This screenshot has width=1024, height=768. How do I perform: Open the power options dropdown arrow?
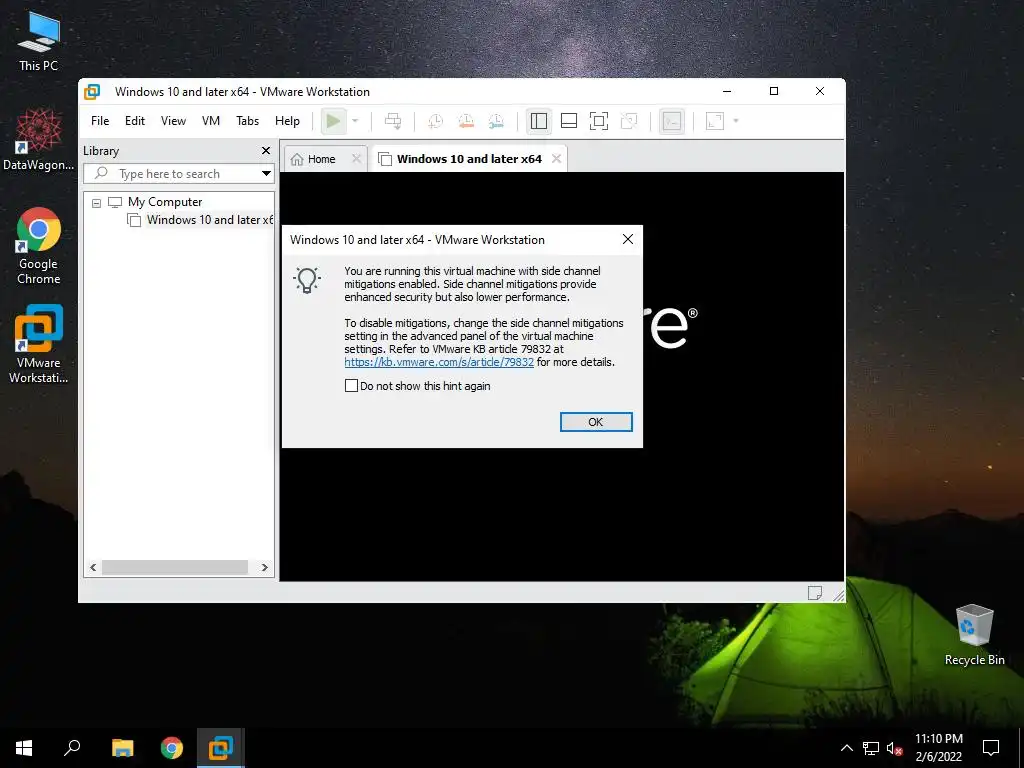click(x=355, y=121)
